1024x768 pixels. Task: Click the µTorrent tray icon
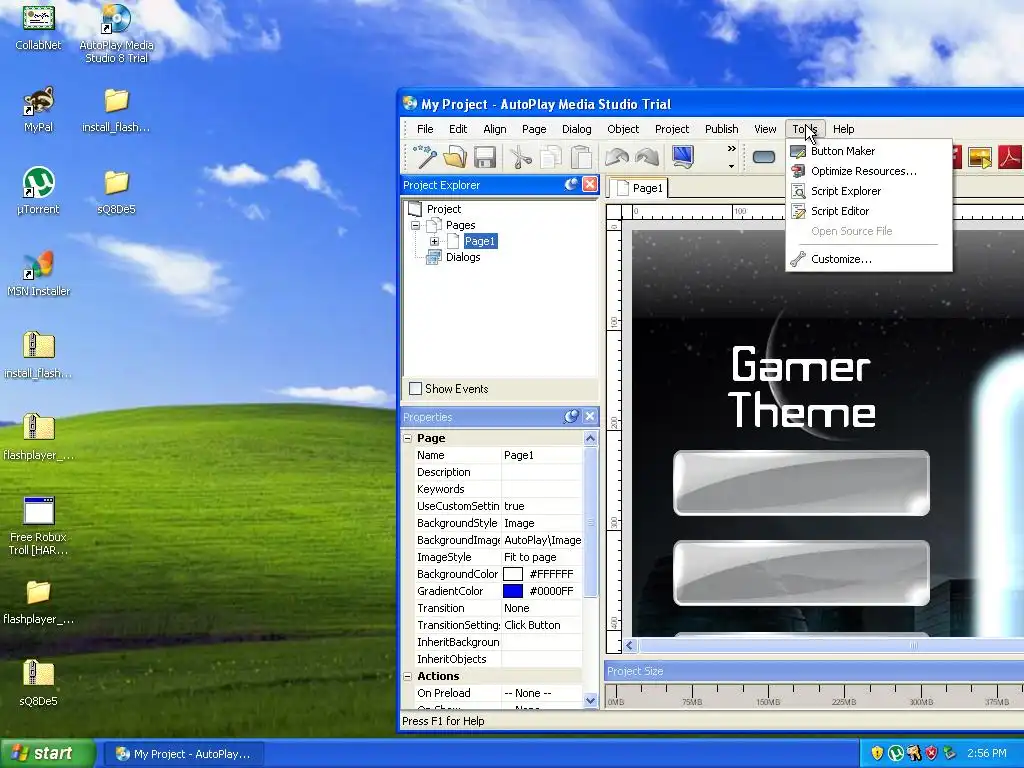point(896,753)
